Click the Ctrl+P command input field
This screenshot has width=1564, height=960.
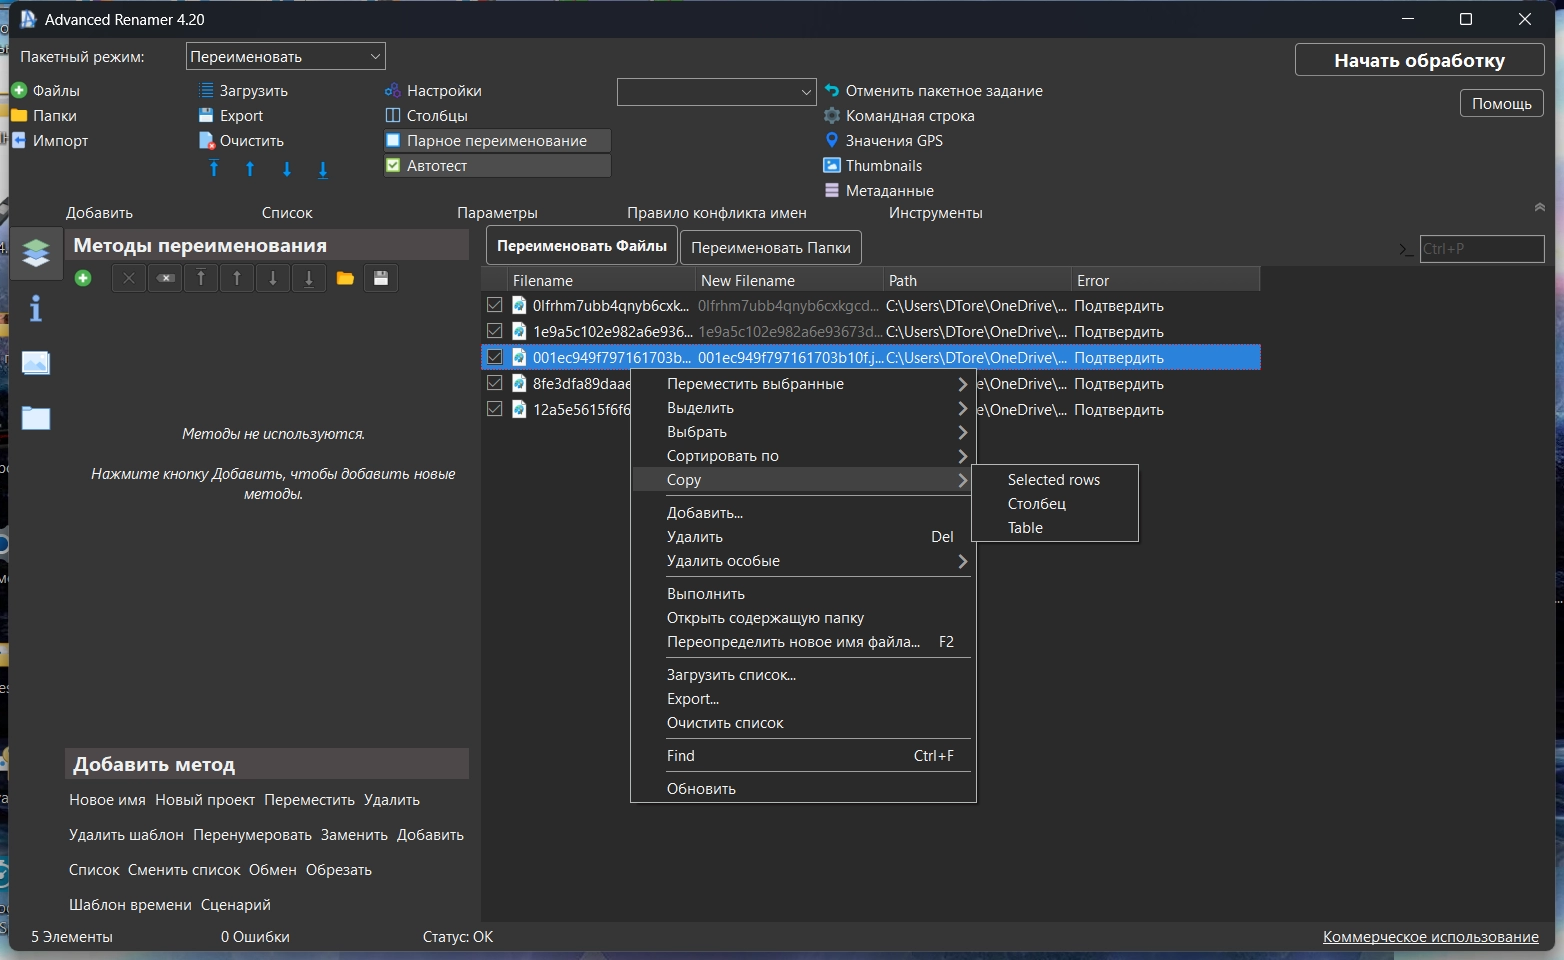tap(1481, 249)
